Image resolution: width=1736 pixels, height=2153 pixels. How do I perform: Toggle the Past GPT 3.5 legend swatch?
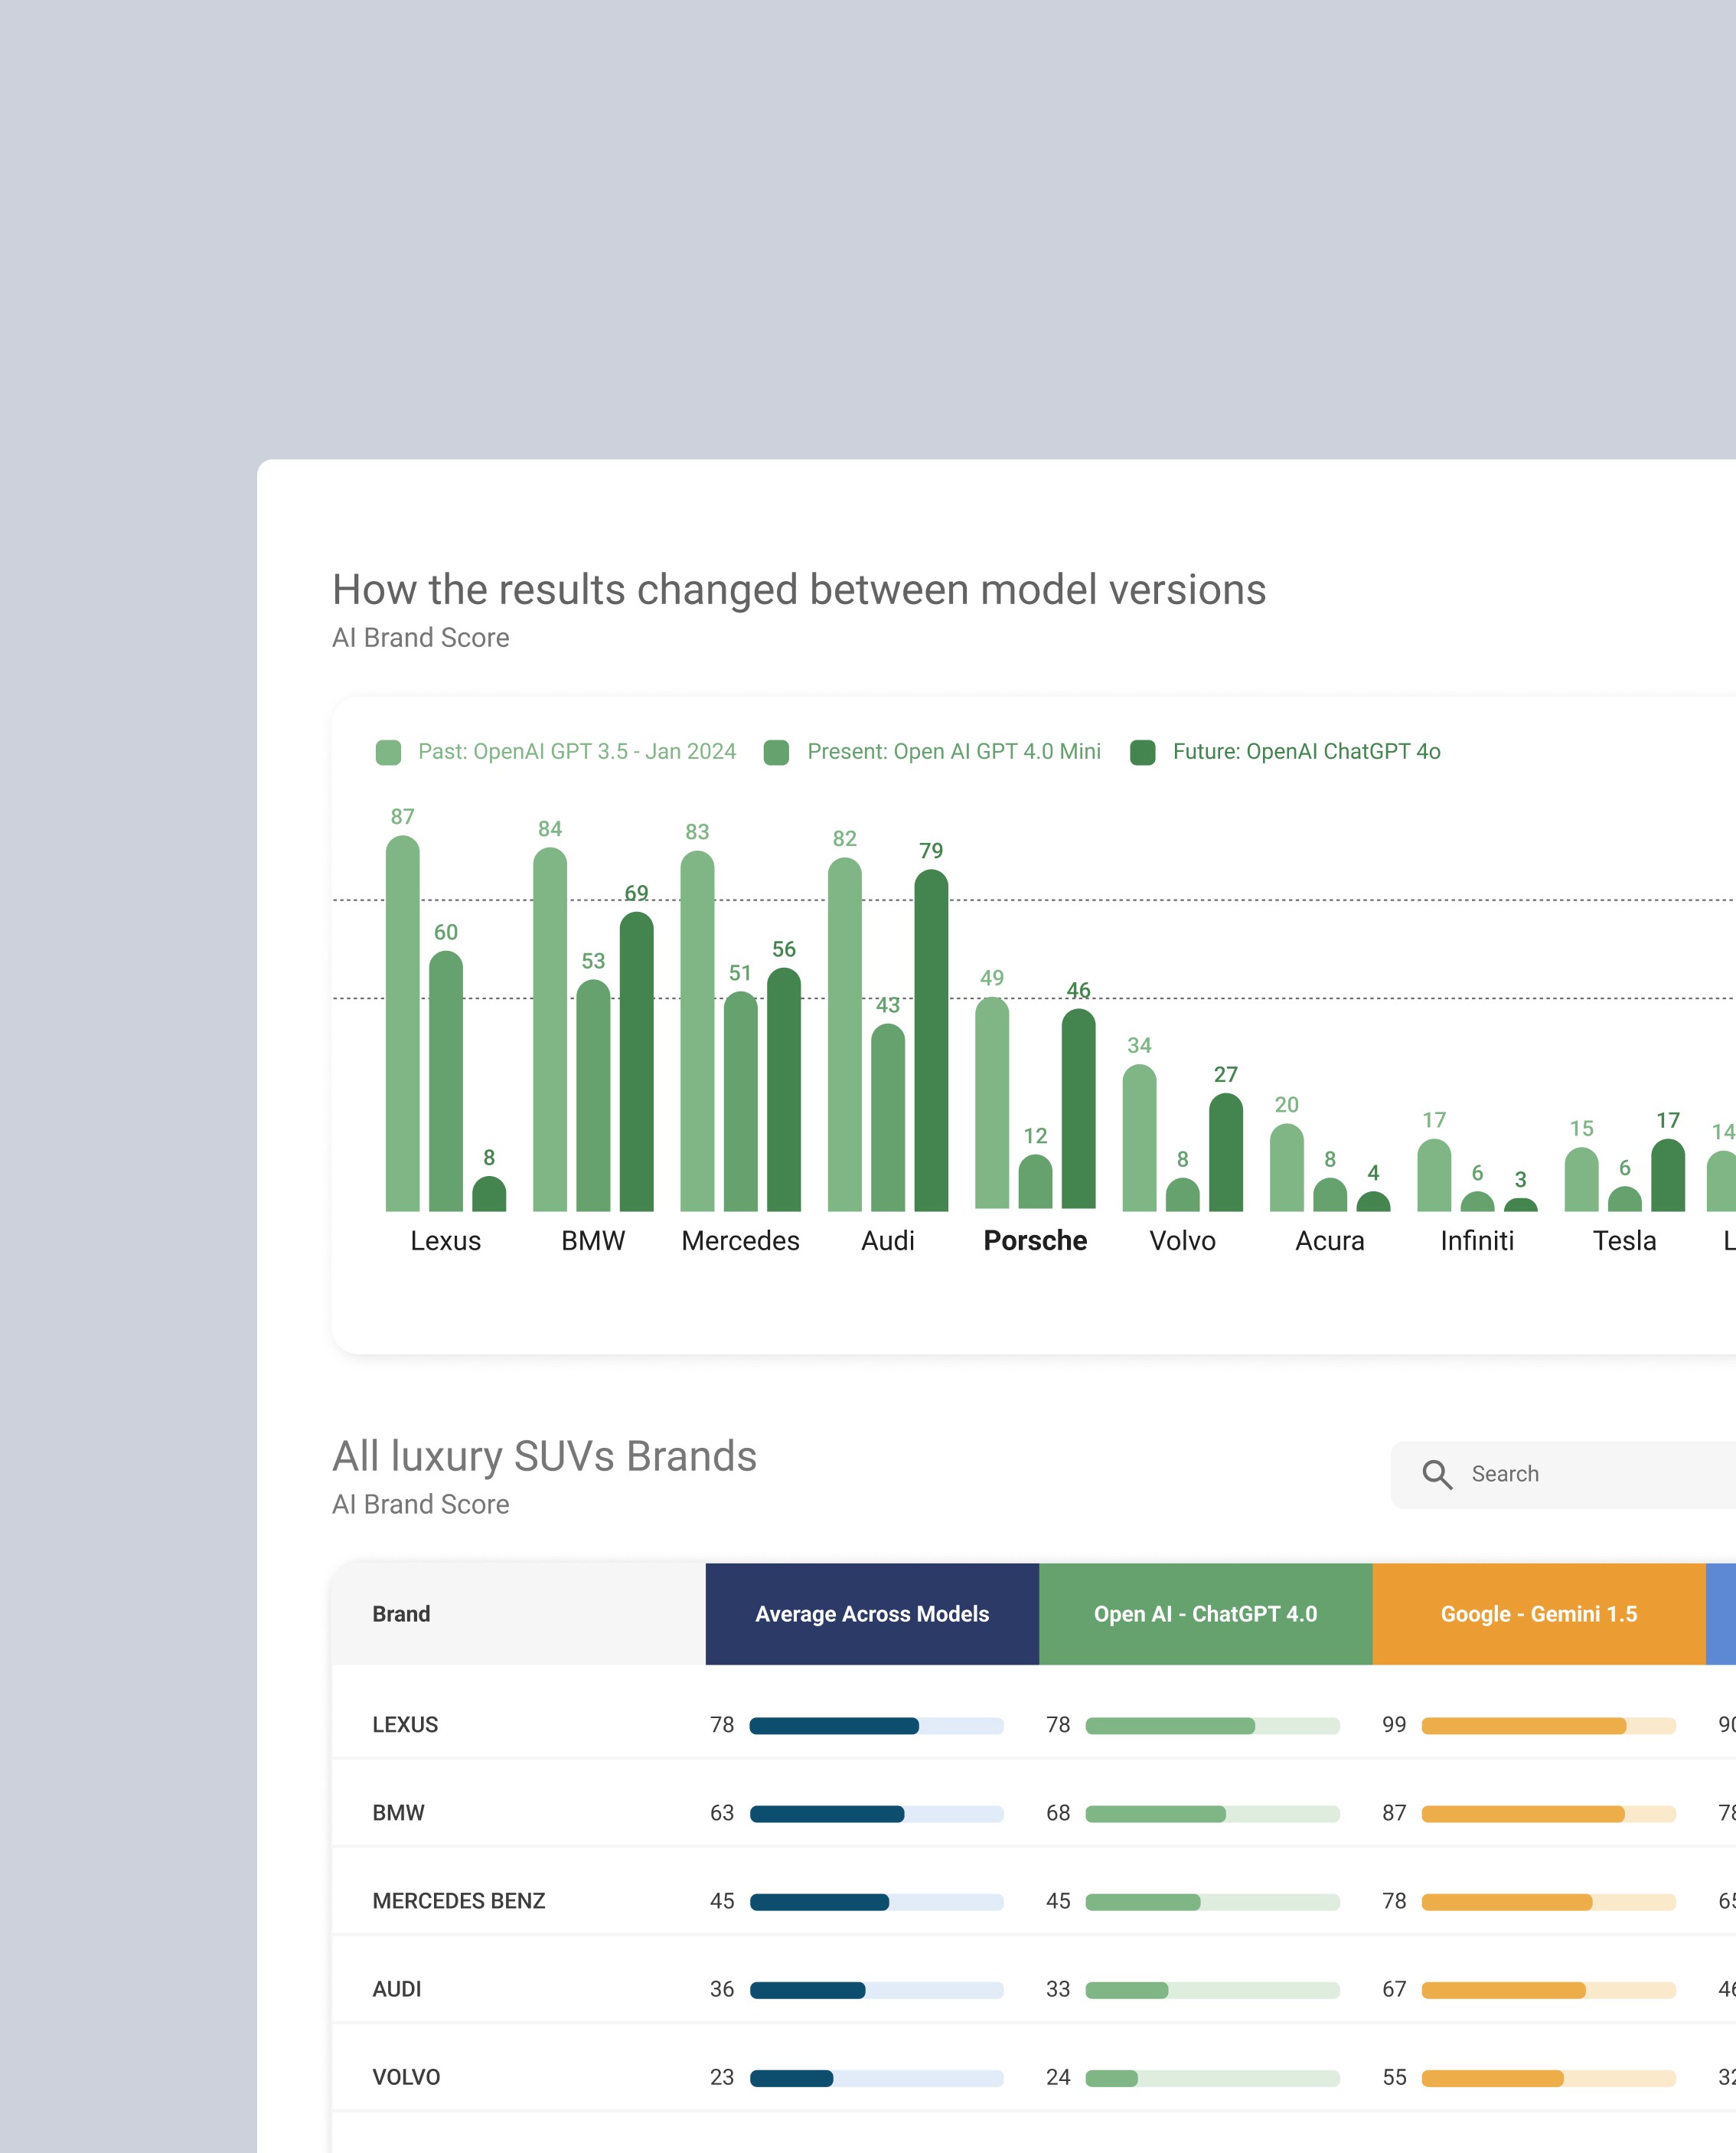[388, 752]
